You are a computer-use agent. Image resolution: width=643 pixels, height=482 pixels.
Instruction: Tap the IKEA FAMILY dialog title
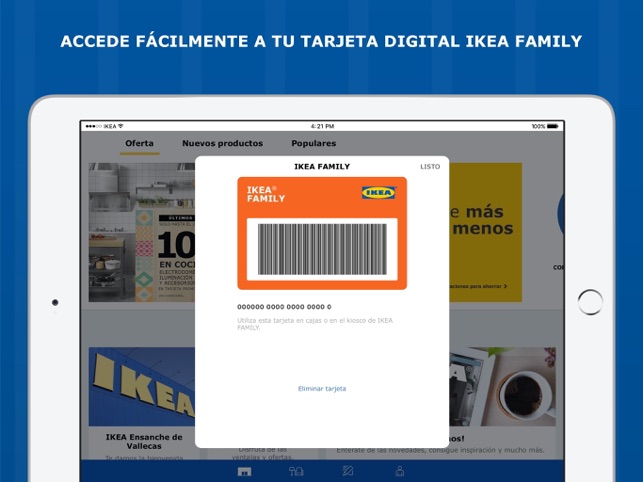[x=322, y=167]
